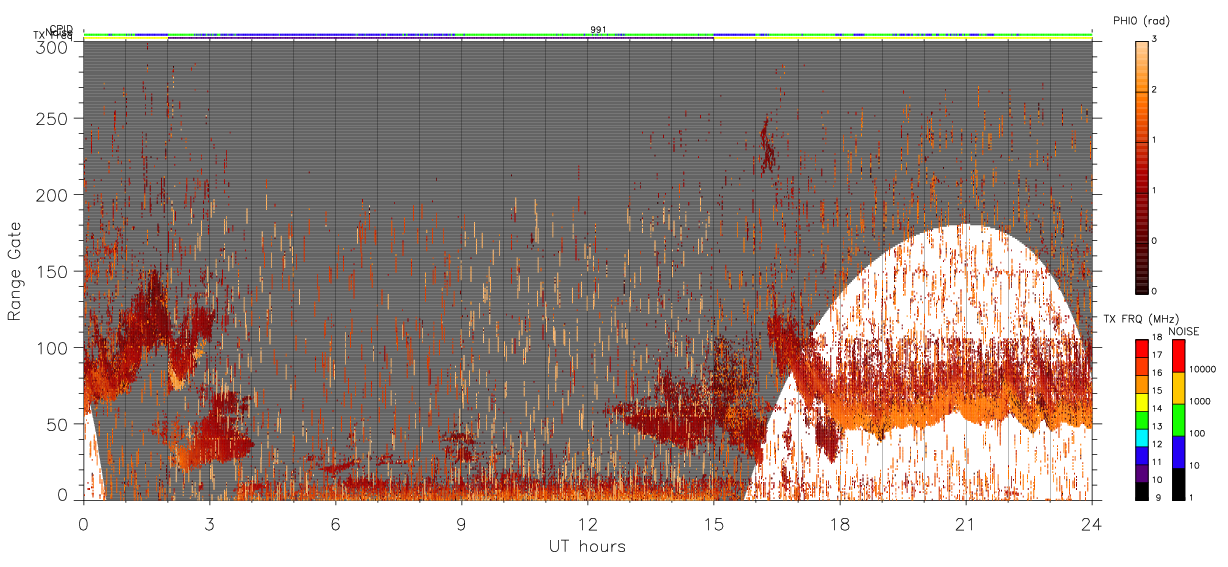Click the '100' label on NOISE legend
Screen dimensions: 1228x567
(1197, 434)
